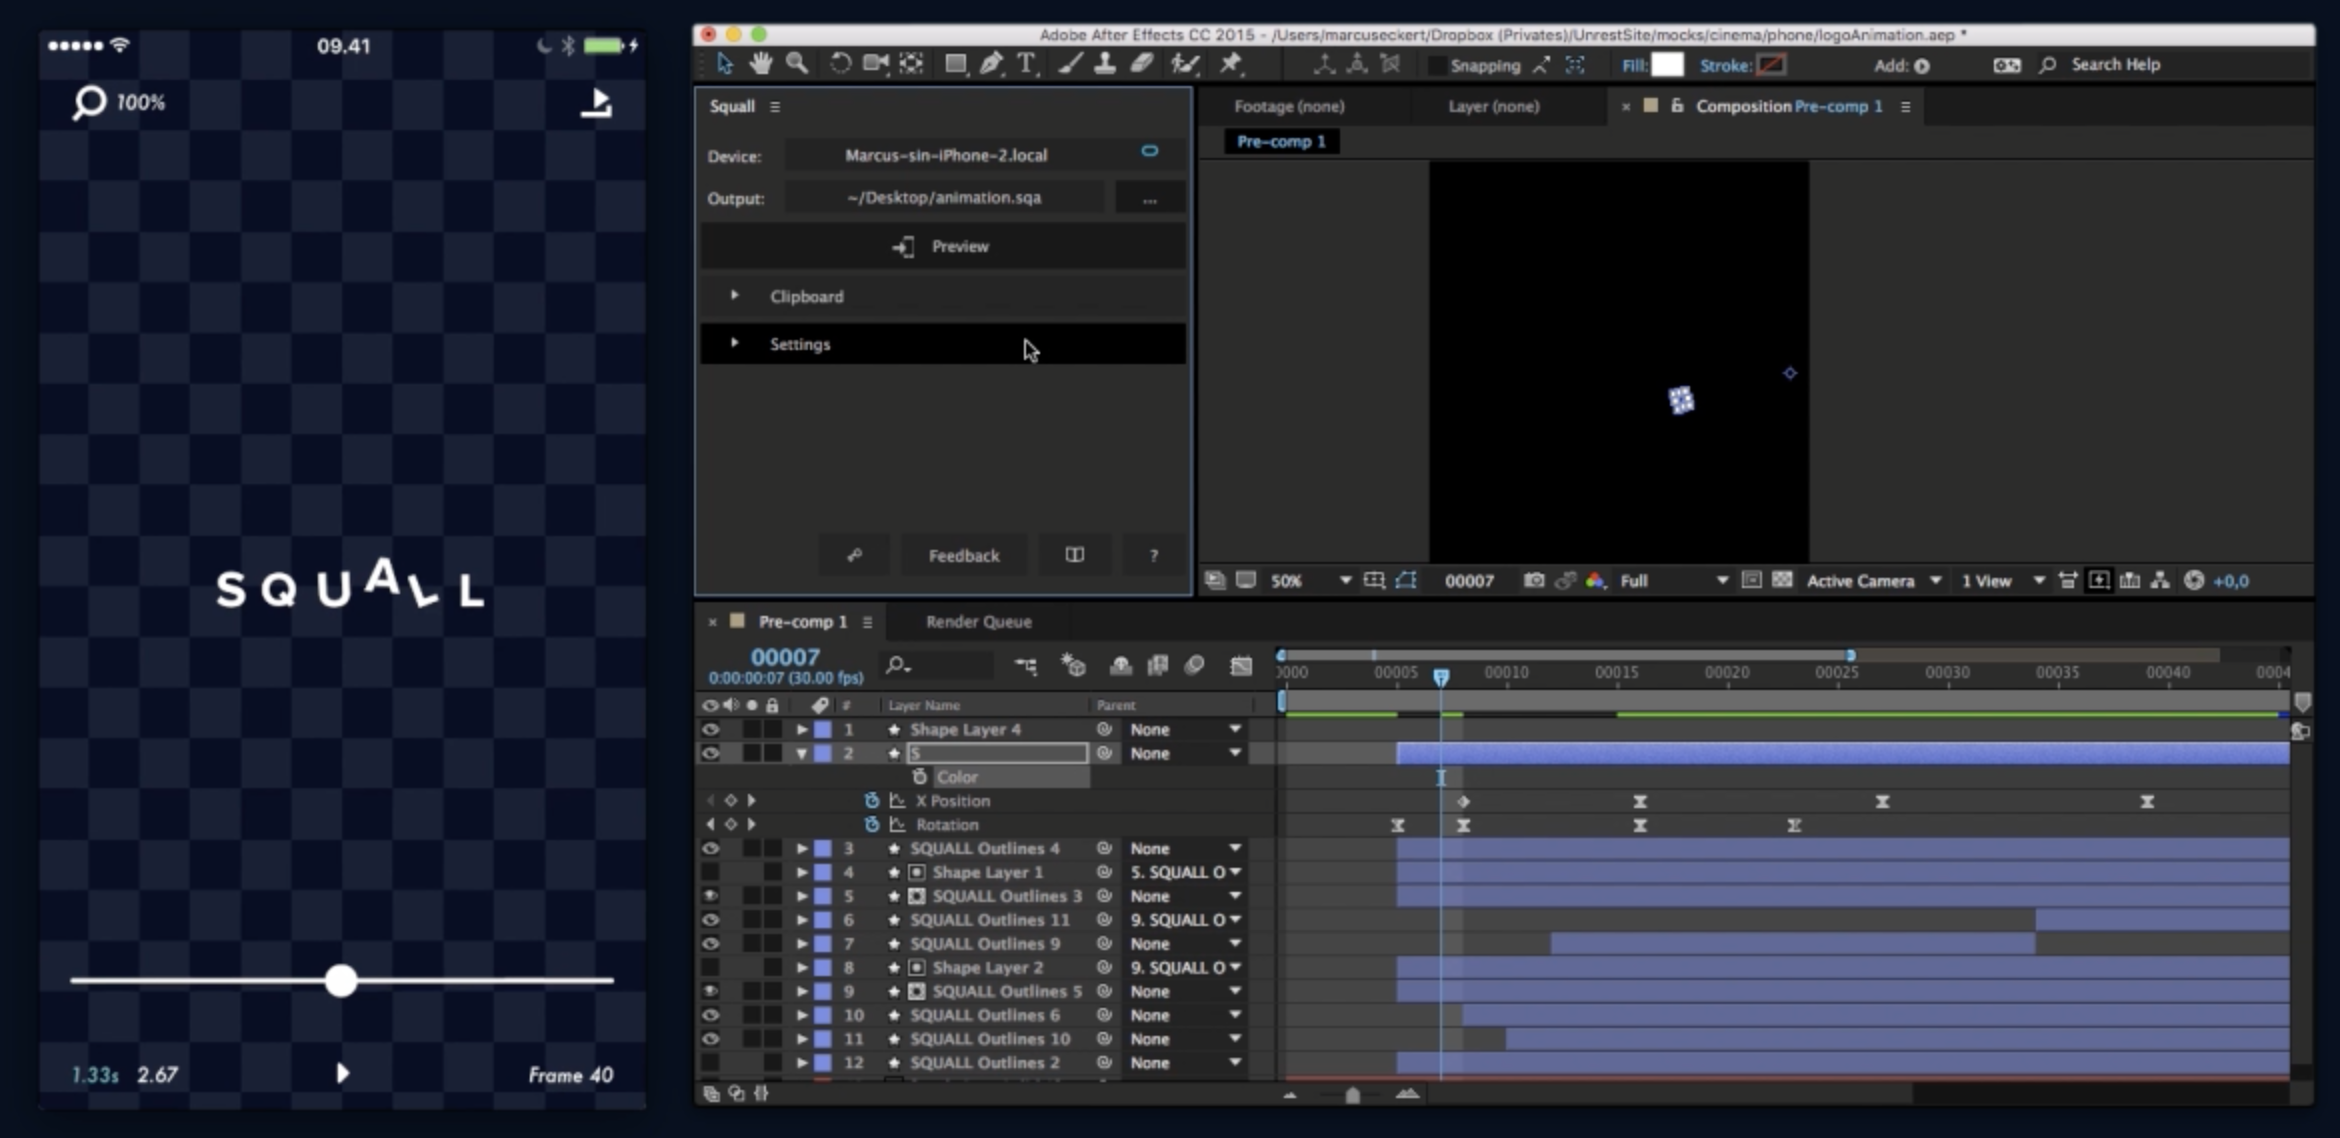Viewport: 2340px width, 1138px height.
Task: Switch to the Footage (none) tab
Action: click(x=1289, y=106)
